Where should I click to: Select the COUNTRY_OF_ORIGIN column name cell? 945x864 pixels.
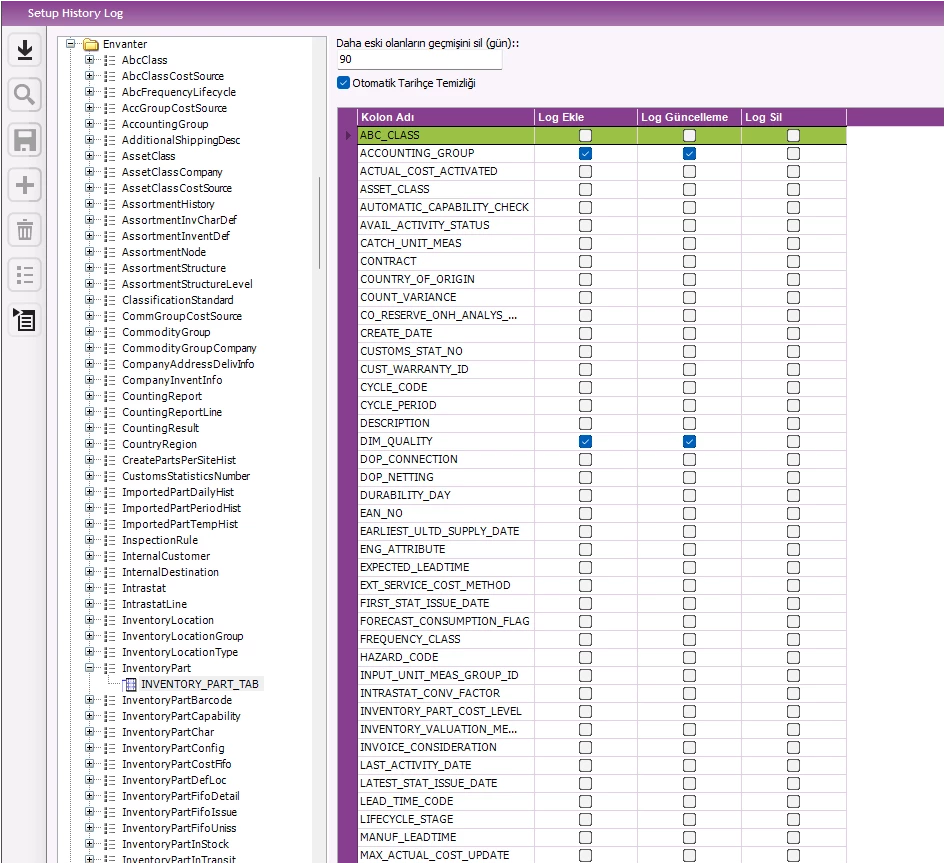point(445,280)
